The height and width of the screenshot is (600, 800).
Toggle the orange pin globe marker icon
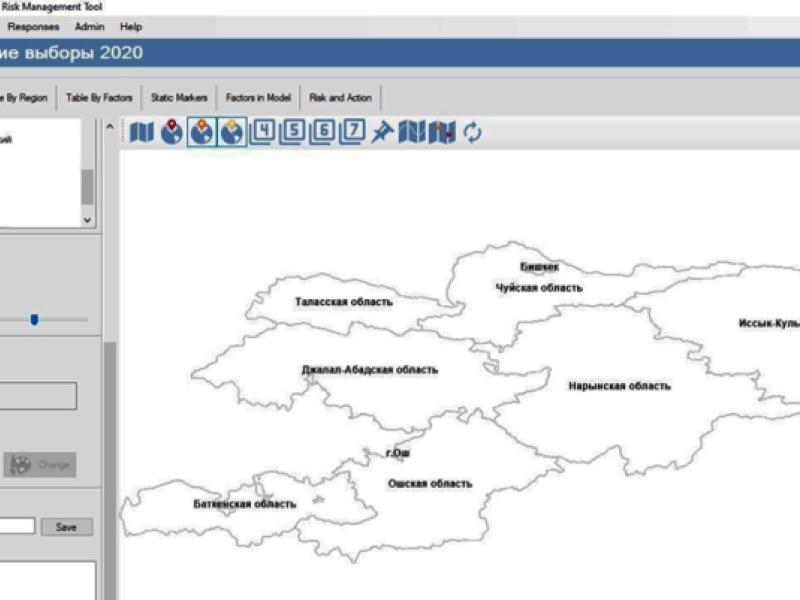click(x=202, y=132)
